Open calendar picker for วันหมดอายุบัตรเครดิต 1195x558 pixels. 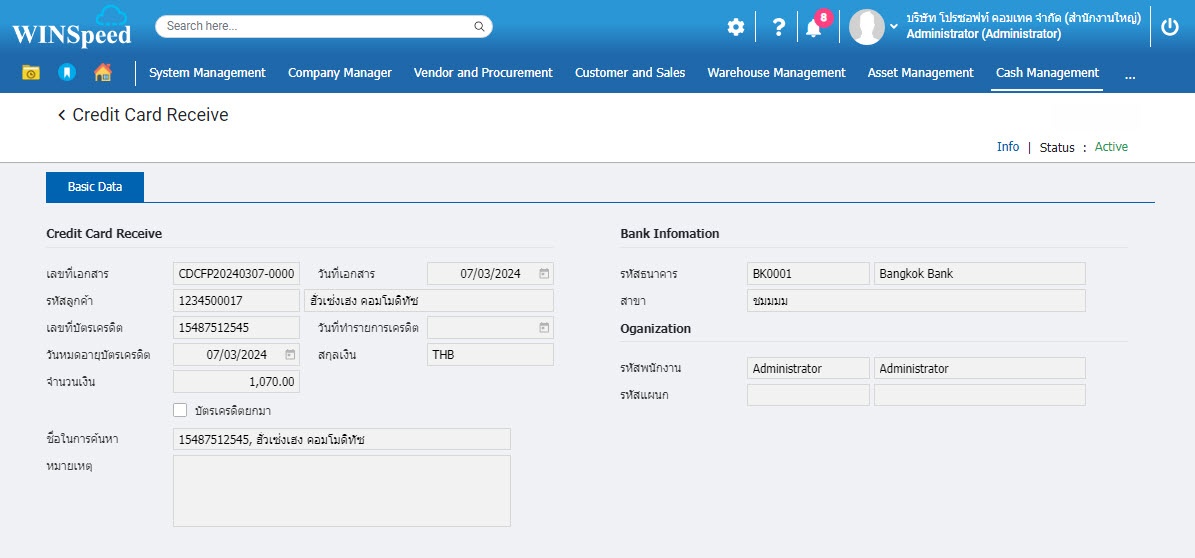[290, 354]
